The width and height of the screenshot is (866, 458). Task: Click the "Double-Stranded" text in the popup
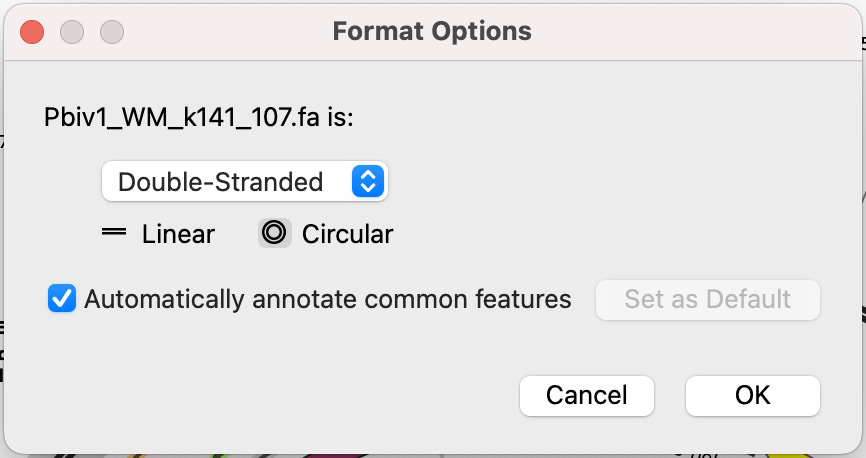click(220, 182)
